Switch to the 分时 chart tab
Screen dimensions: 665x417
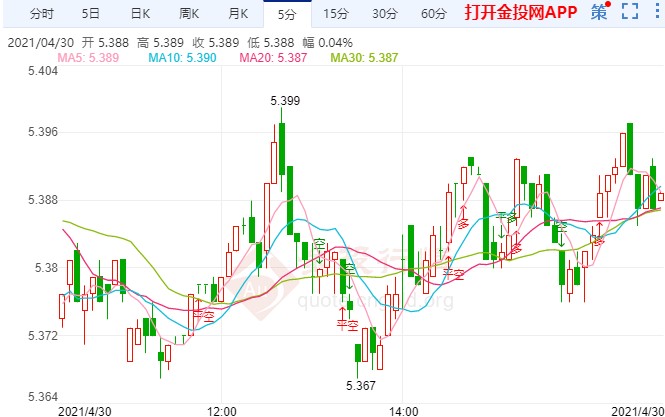pos(42,14)
